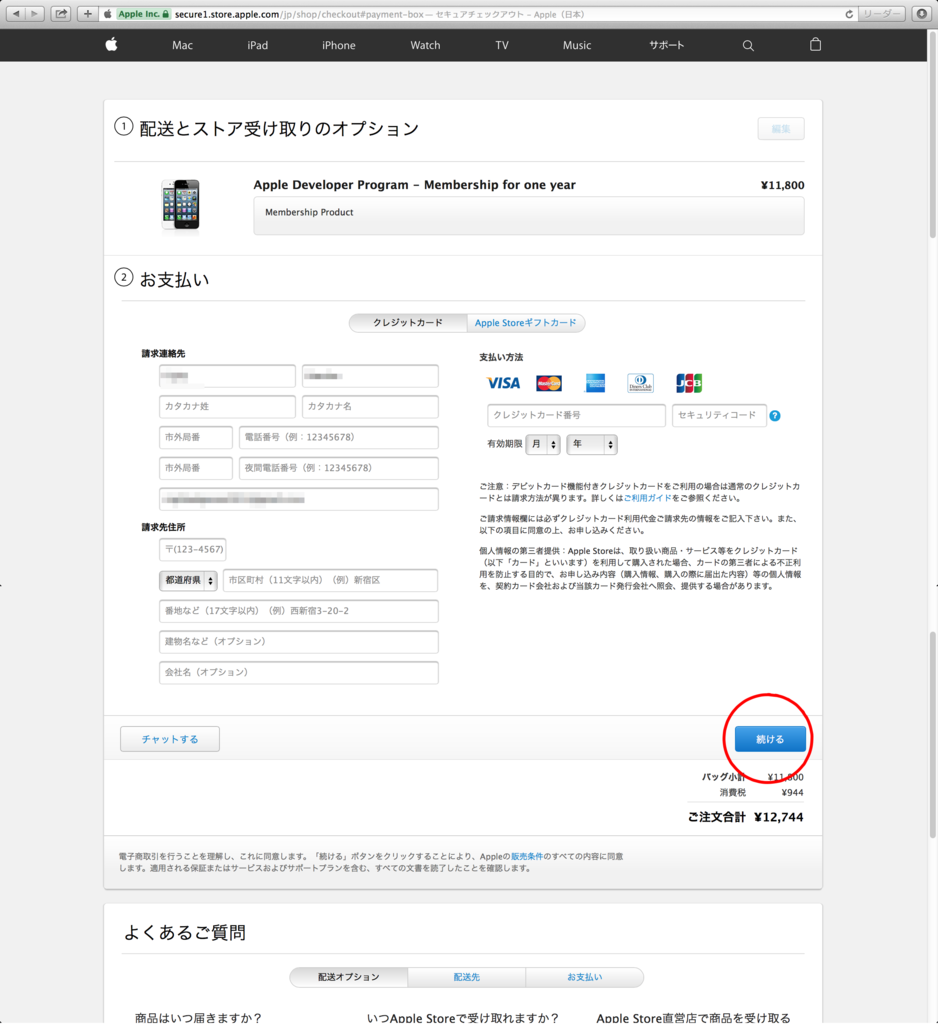Click the Safari forward arrow button
938x1024 pixels.
(34, 14)
